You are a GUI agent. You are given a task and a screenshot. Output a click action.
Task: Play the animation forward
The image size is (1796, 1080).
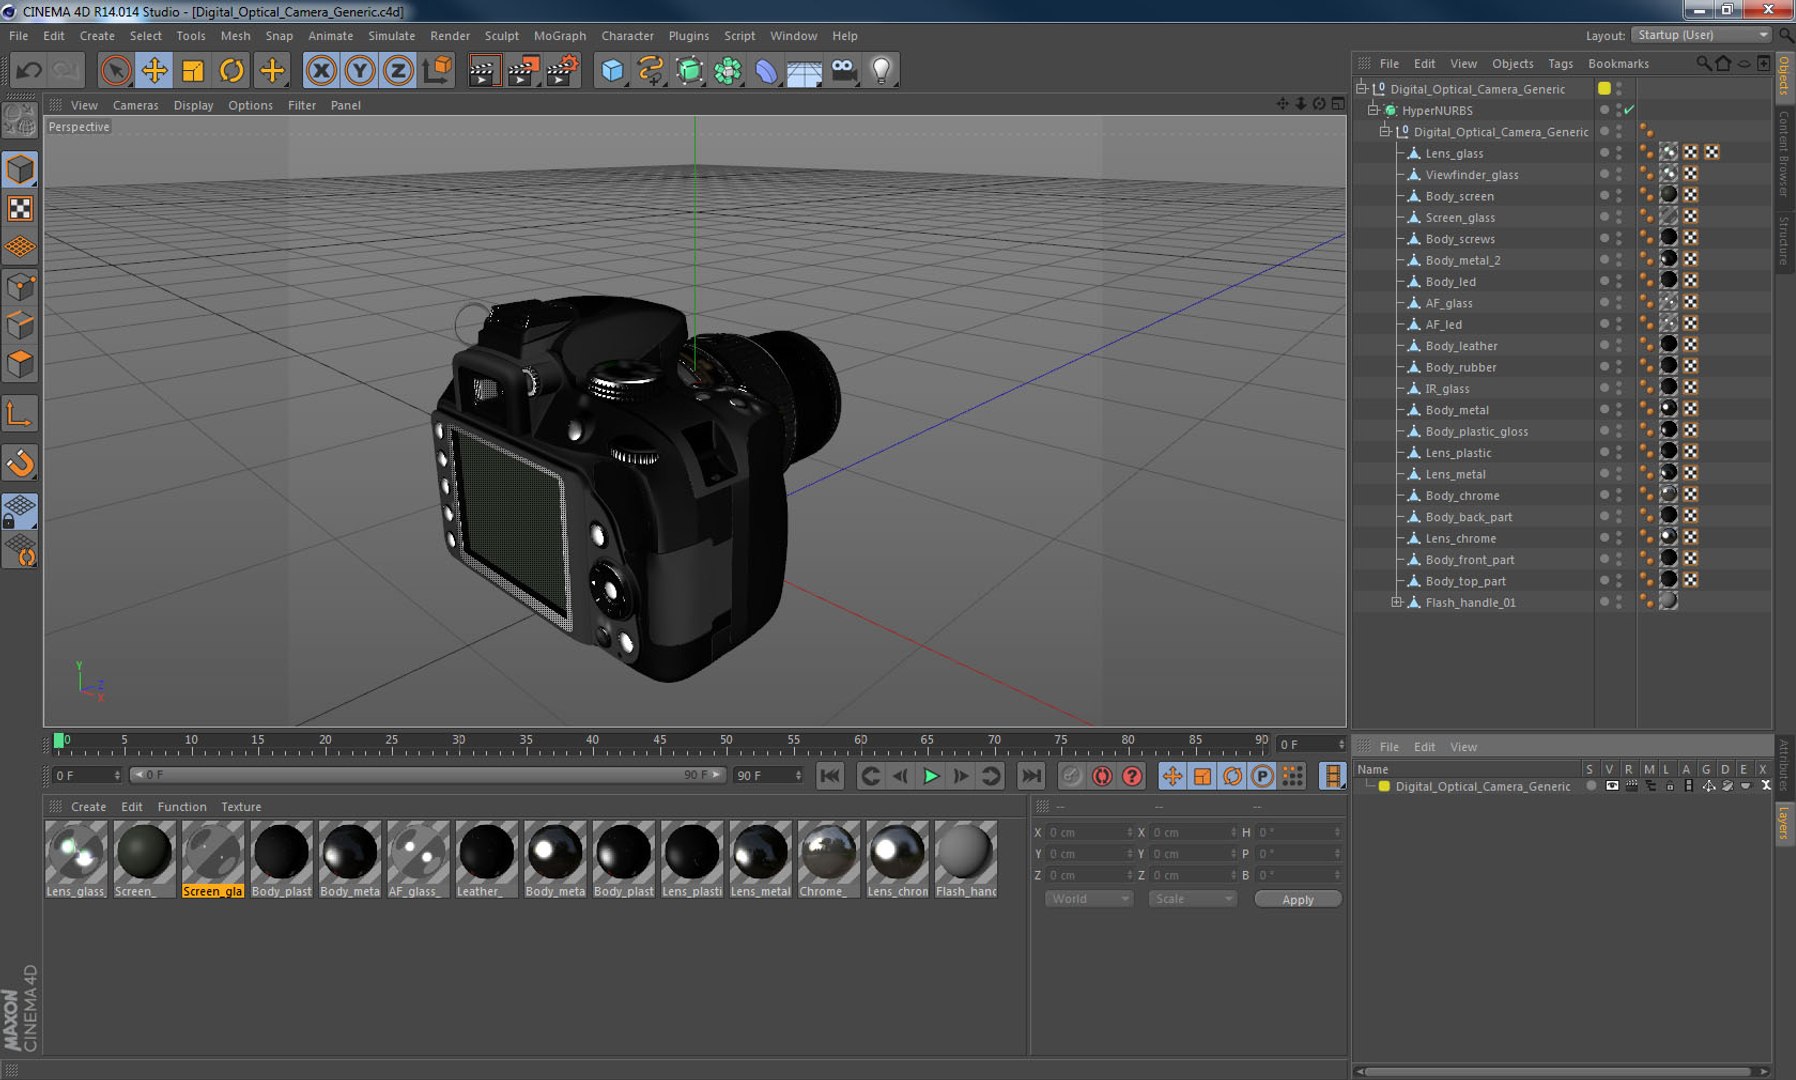(931, 776)
